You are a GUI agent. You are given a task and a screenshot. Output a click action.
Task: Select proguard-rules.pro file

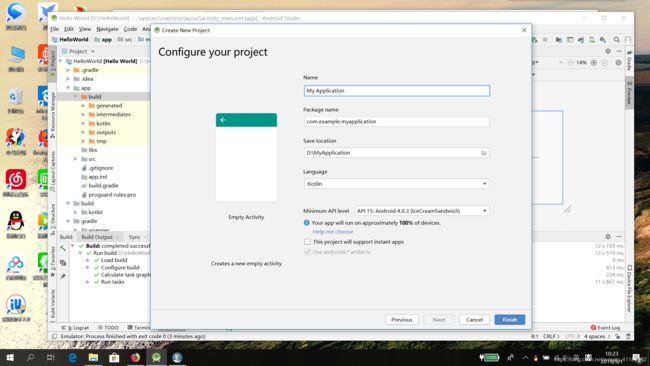(109, 195)
